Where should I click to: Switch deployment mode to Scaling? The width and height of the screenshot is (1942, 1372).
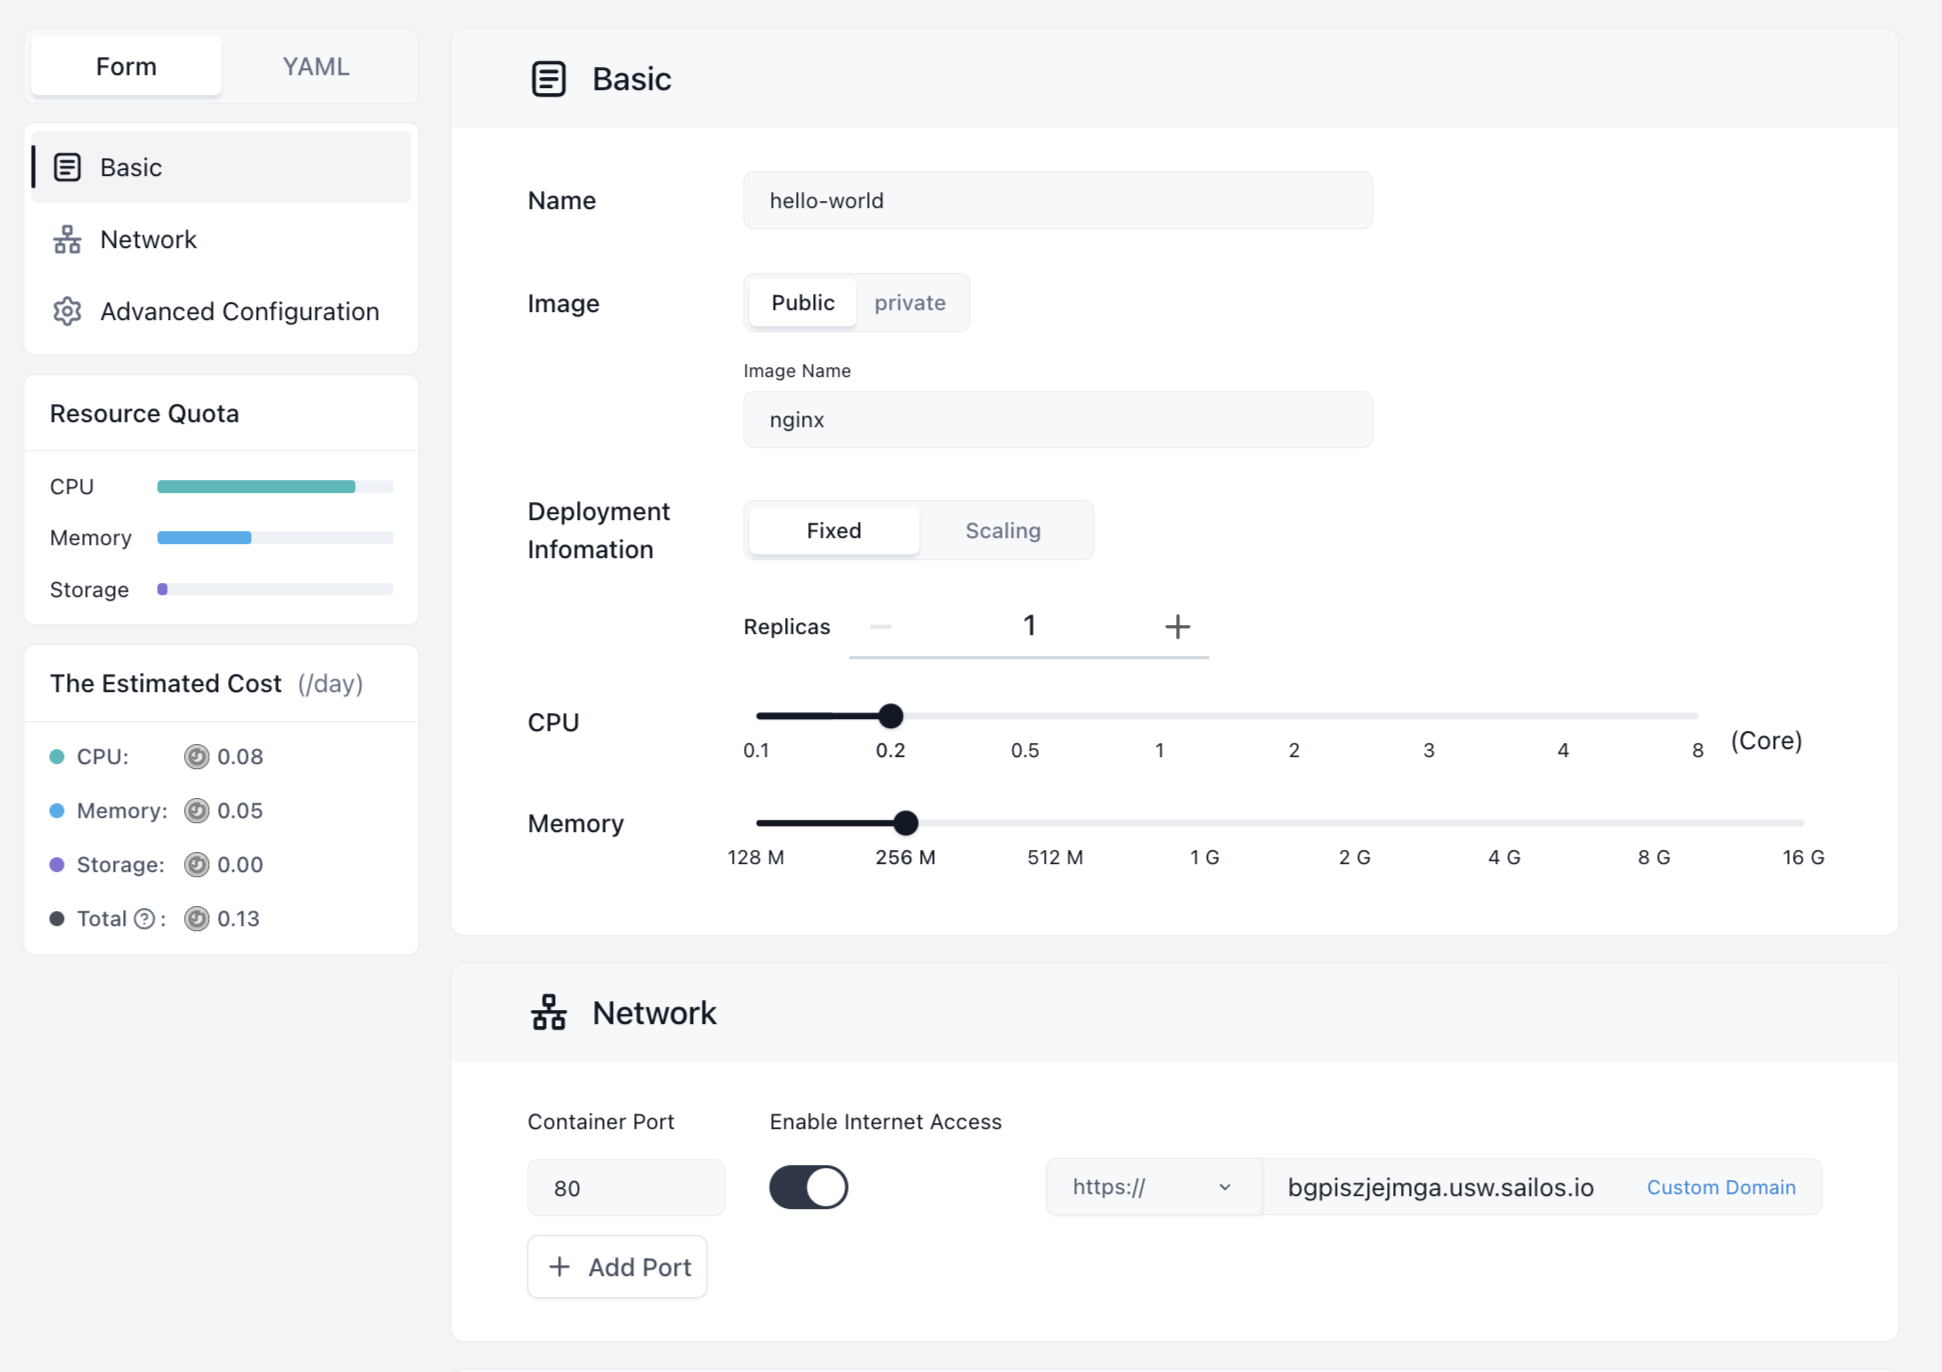click(x=1002, y=531)
